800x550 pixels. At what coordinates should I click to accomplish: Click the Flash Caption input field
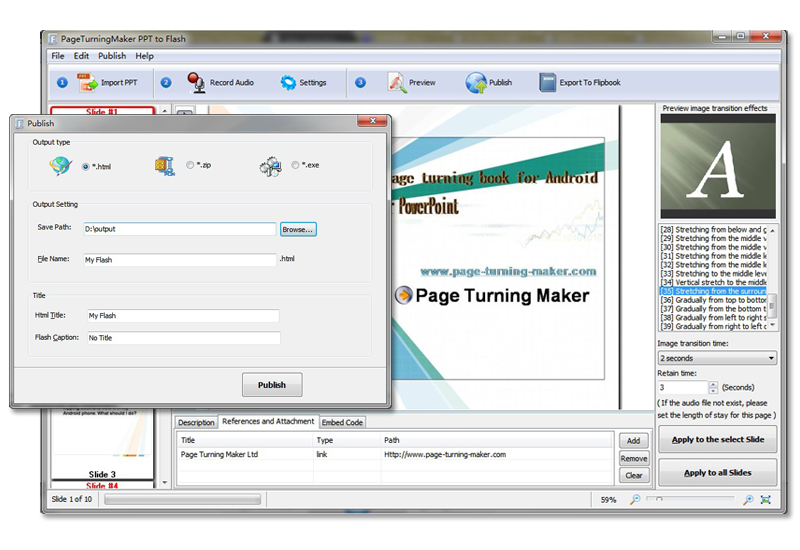183,338
